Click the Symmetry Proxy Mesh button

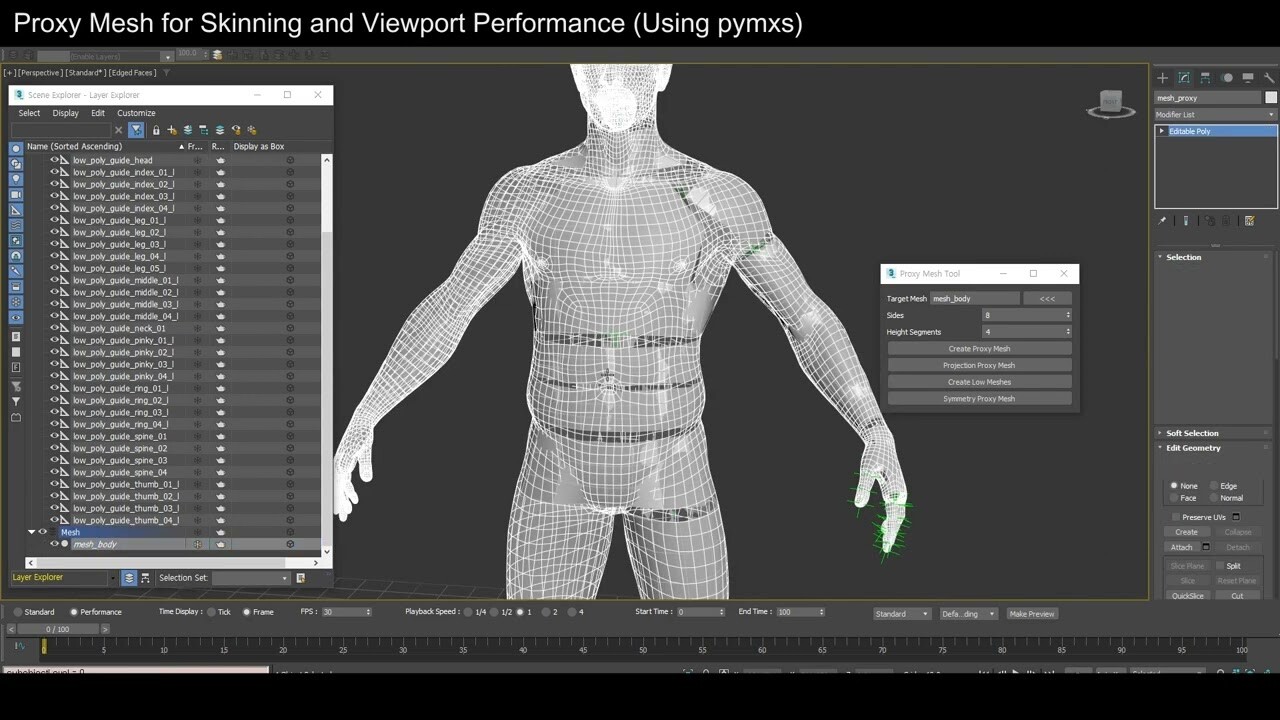point(979,398)
